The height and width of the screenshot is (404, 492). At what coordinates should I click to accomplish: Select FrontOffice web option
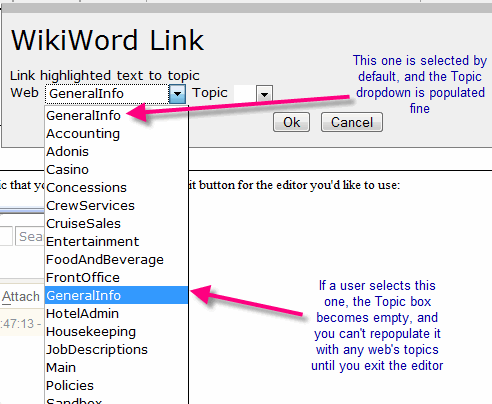(116, 278)
